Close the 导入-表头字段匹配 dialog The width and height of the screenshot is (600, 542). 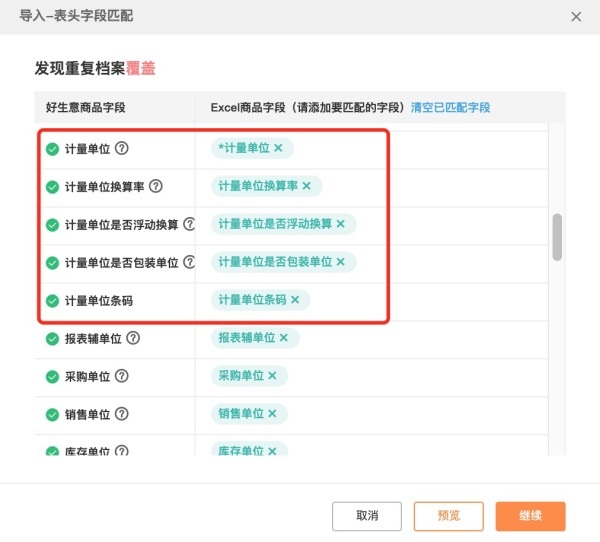(576, 17)
